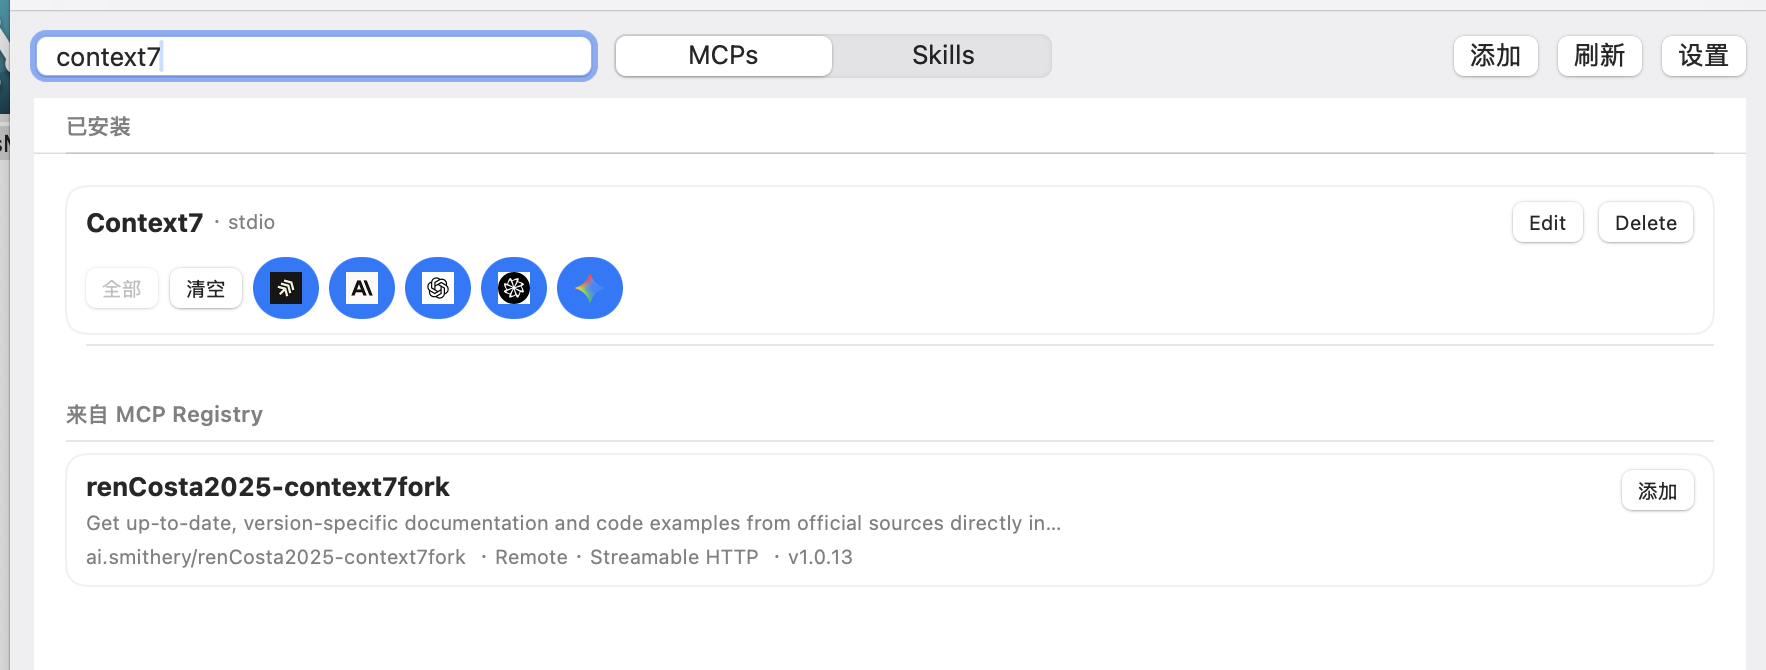Click the 已安装 section heading
The height and width of the screenshot is (670, 1766).
(98, 127)
